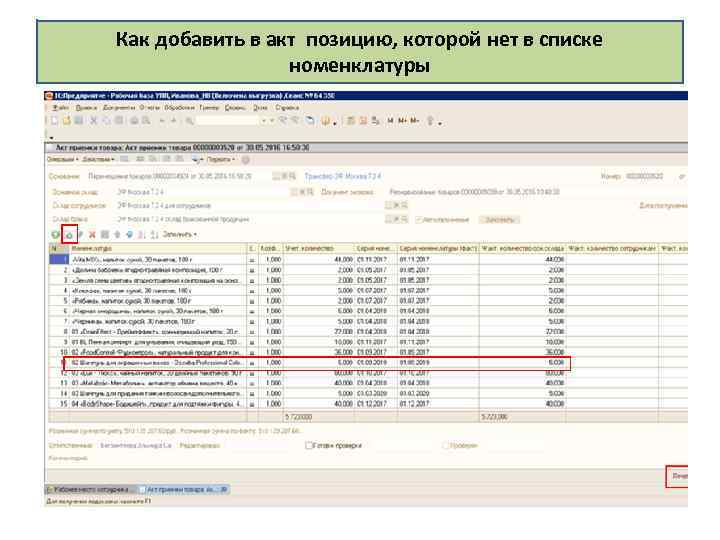This screenshot has width=720, height=540.
Task: Click the sort ascending icon in table toolbar
Action: point(141,235)
